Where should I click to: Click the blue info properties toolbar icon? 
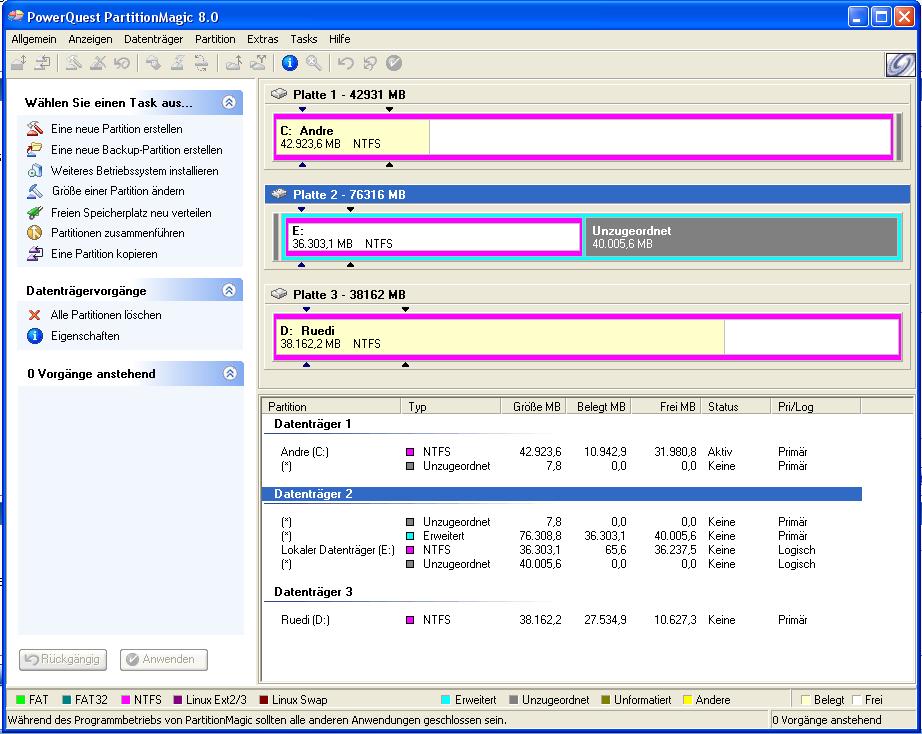pyautogui.click(x=289, y=63)
